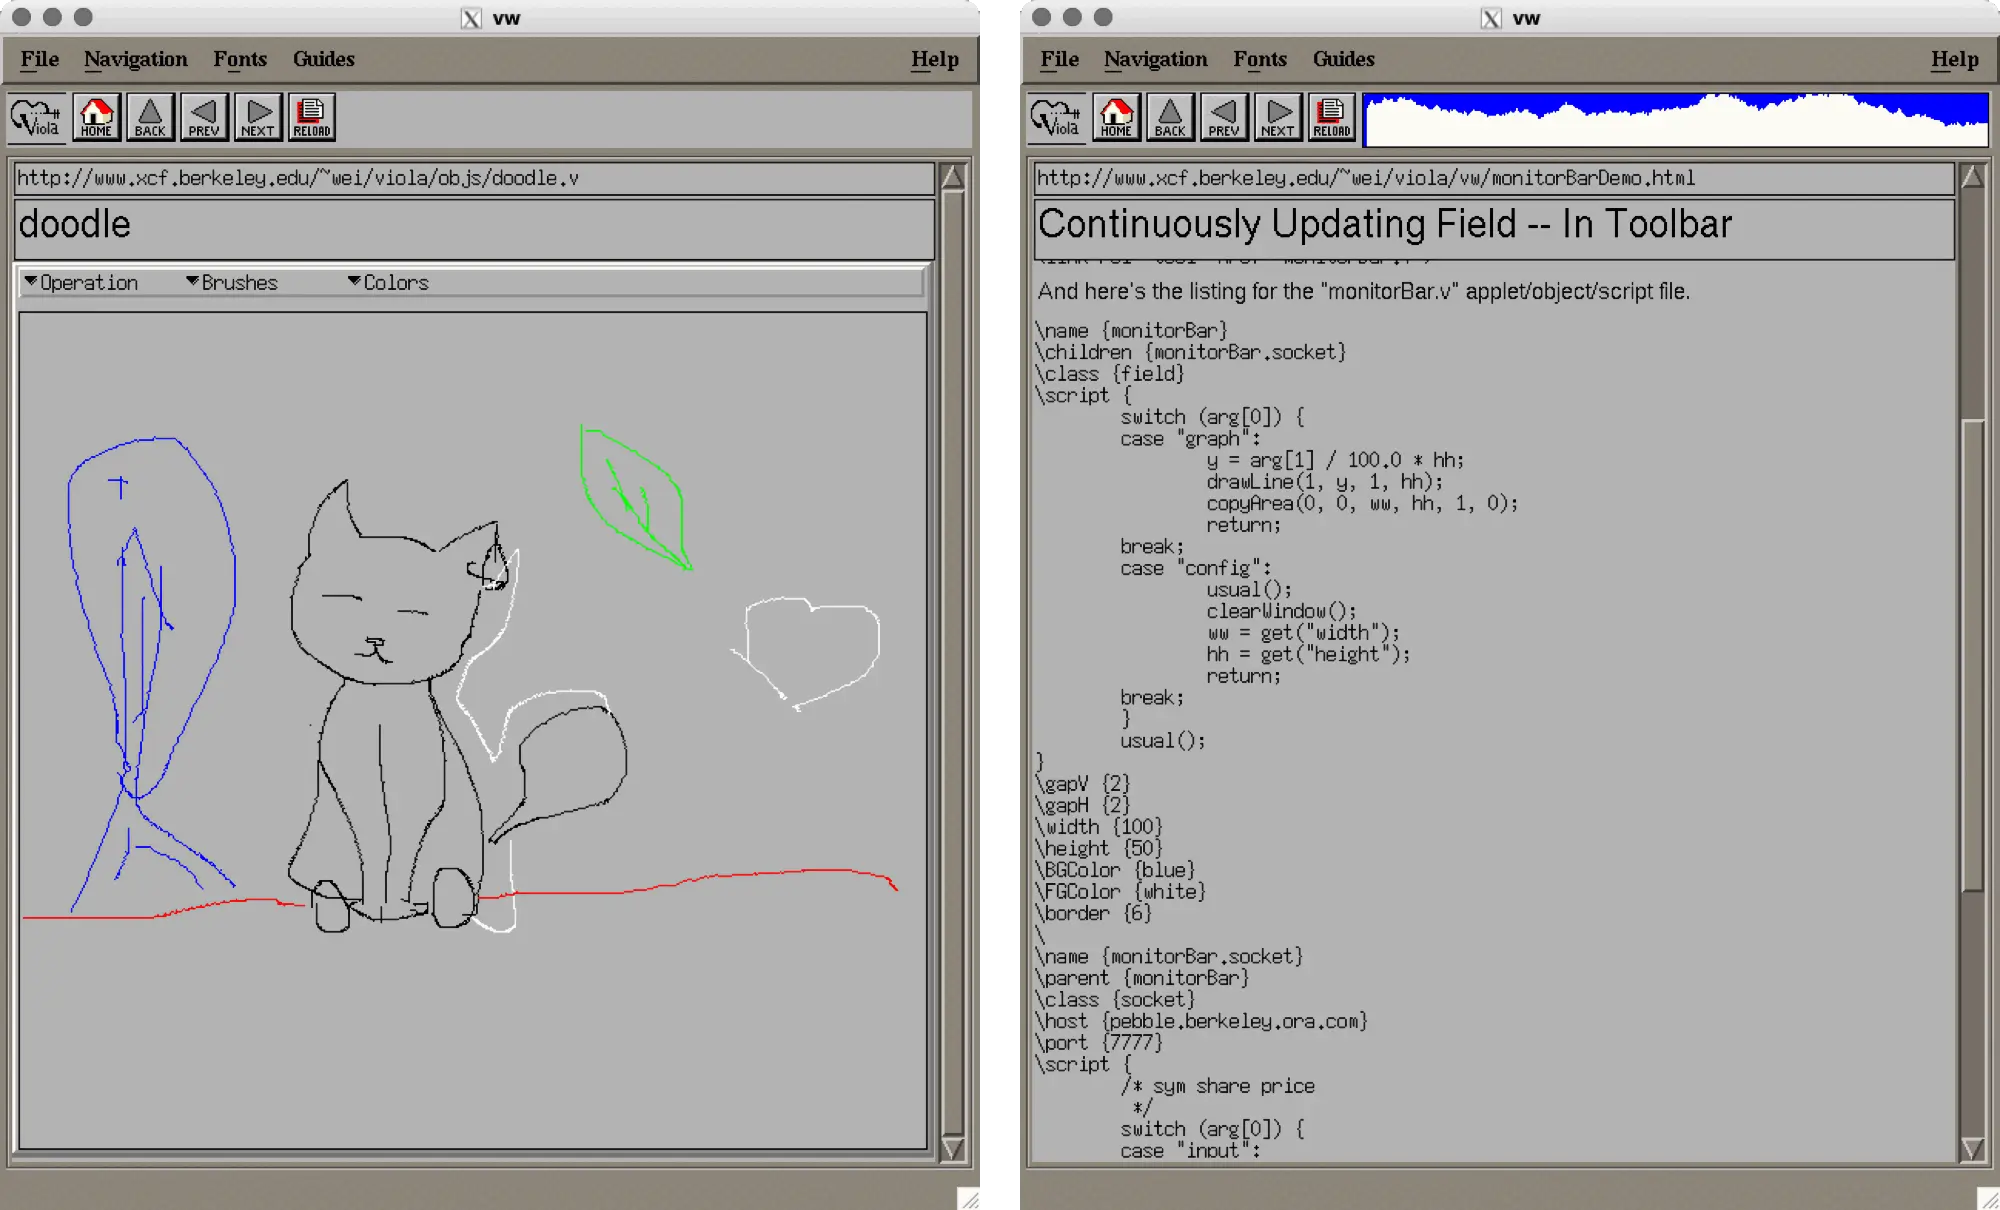
Task: Open Fonts menu in the monitorBar window
Action: click(x=1260, y=59)
